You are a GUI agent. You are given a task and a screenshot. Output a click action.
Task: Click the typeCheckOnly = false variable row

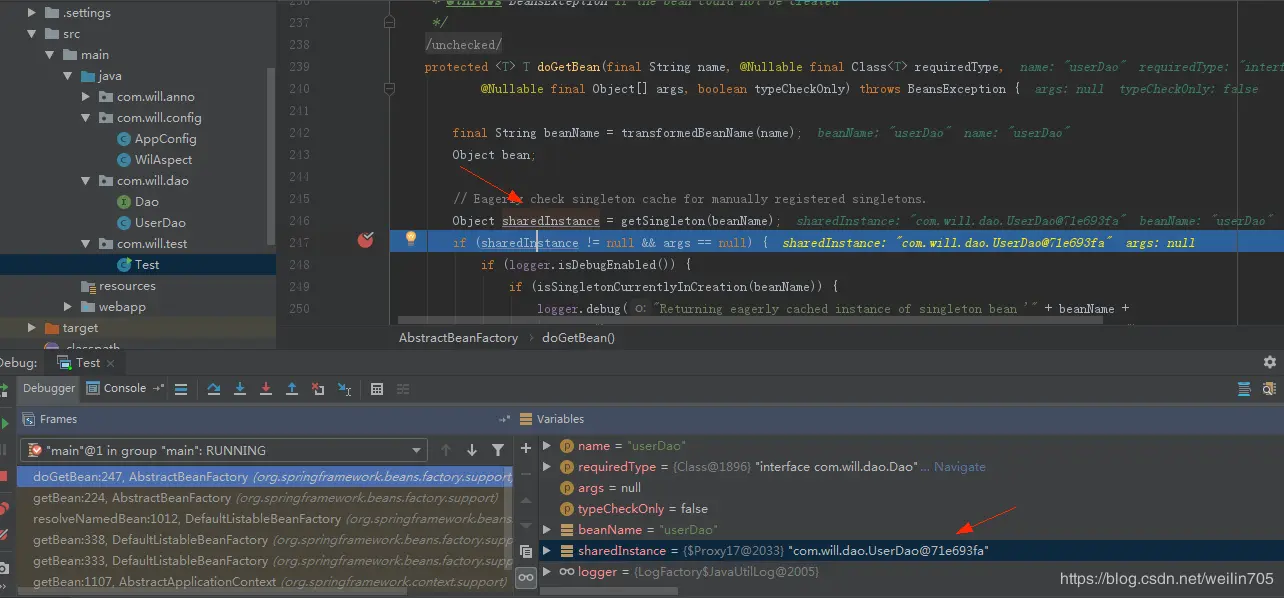tap(643, 509)
